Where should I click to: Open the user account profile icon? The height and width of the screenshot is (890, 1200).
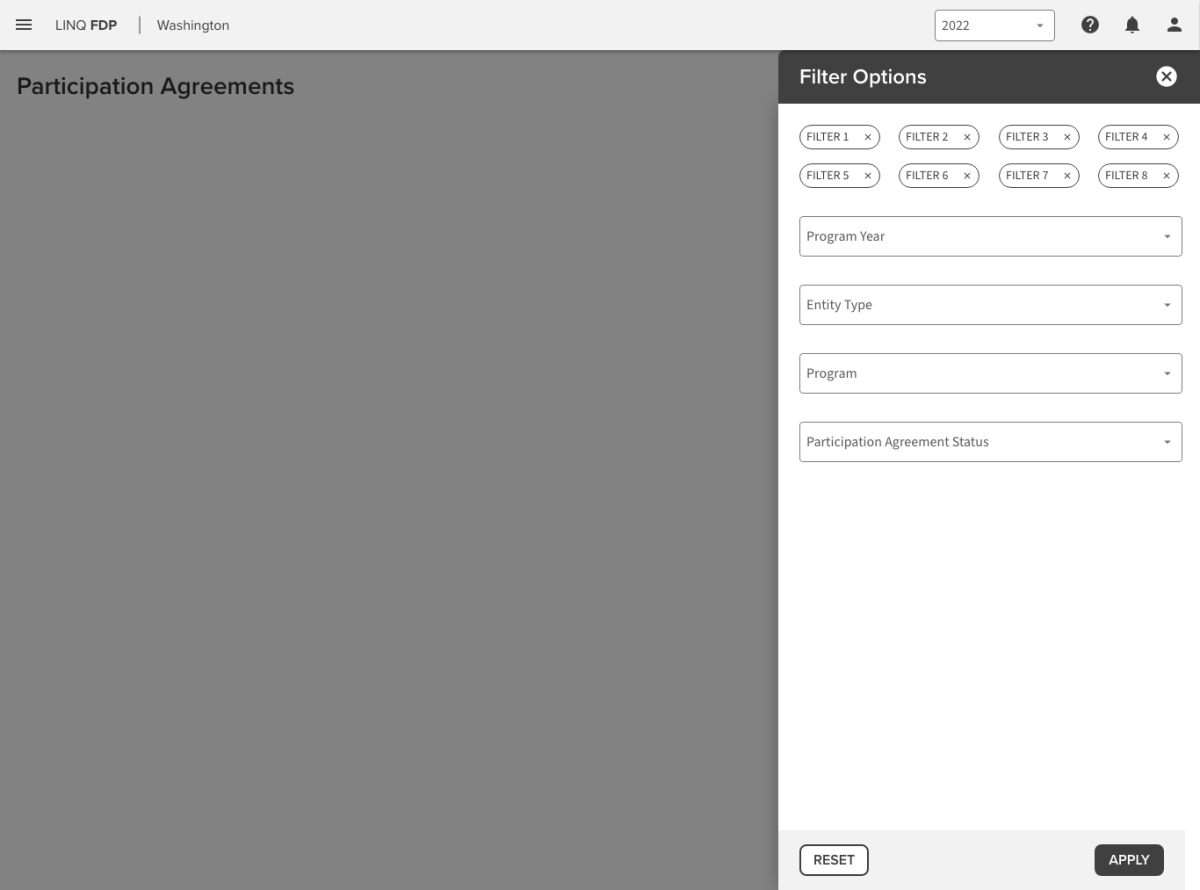click(x=1174, y=25)
